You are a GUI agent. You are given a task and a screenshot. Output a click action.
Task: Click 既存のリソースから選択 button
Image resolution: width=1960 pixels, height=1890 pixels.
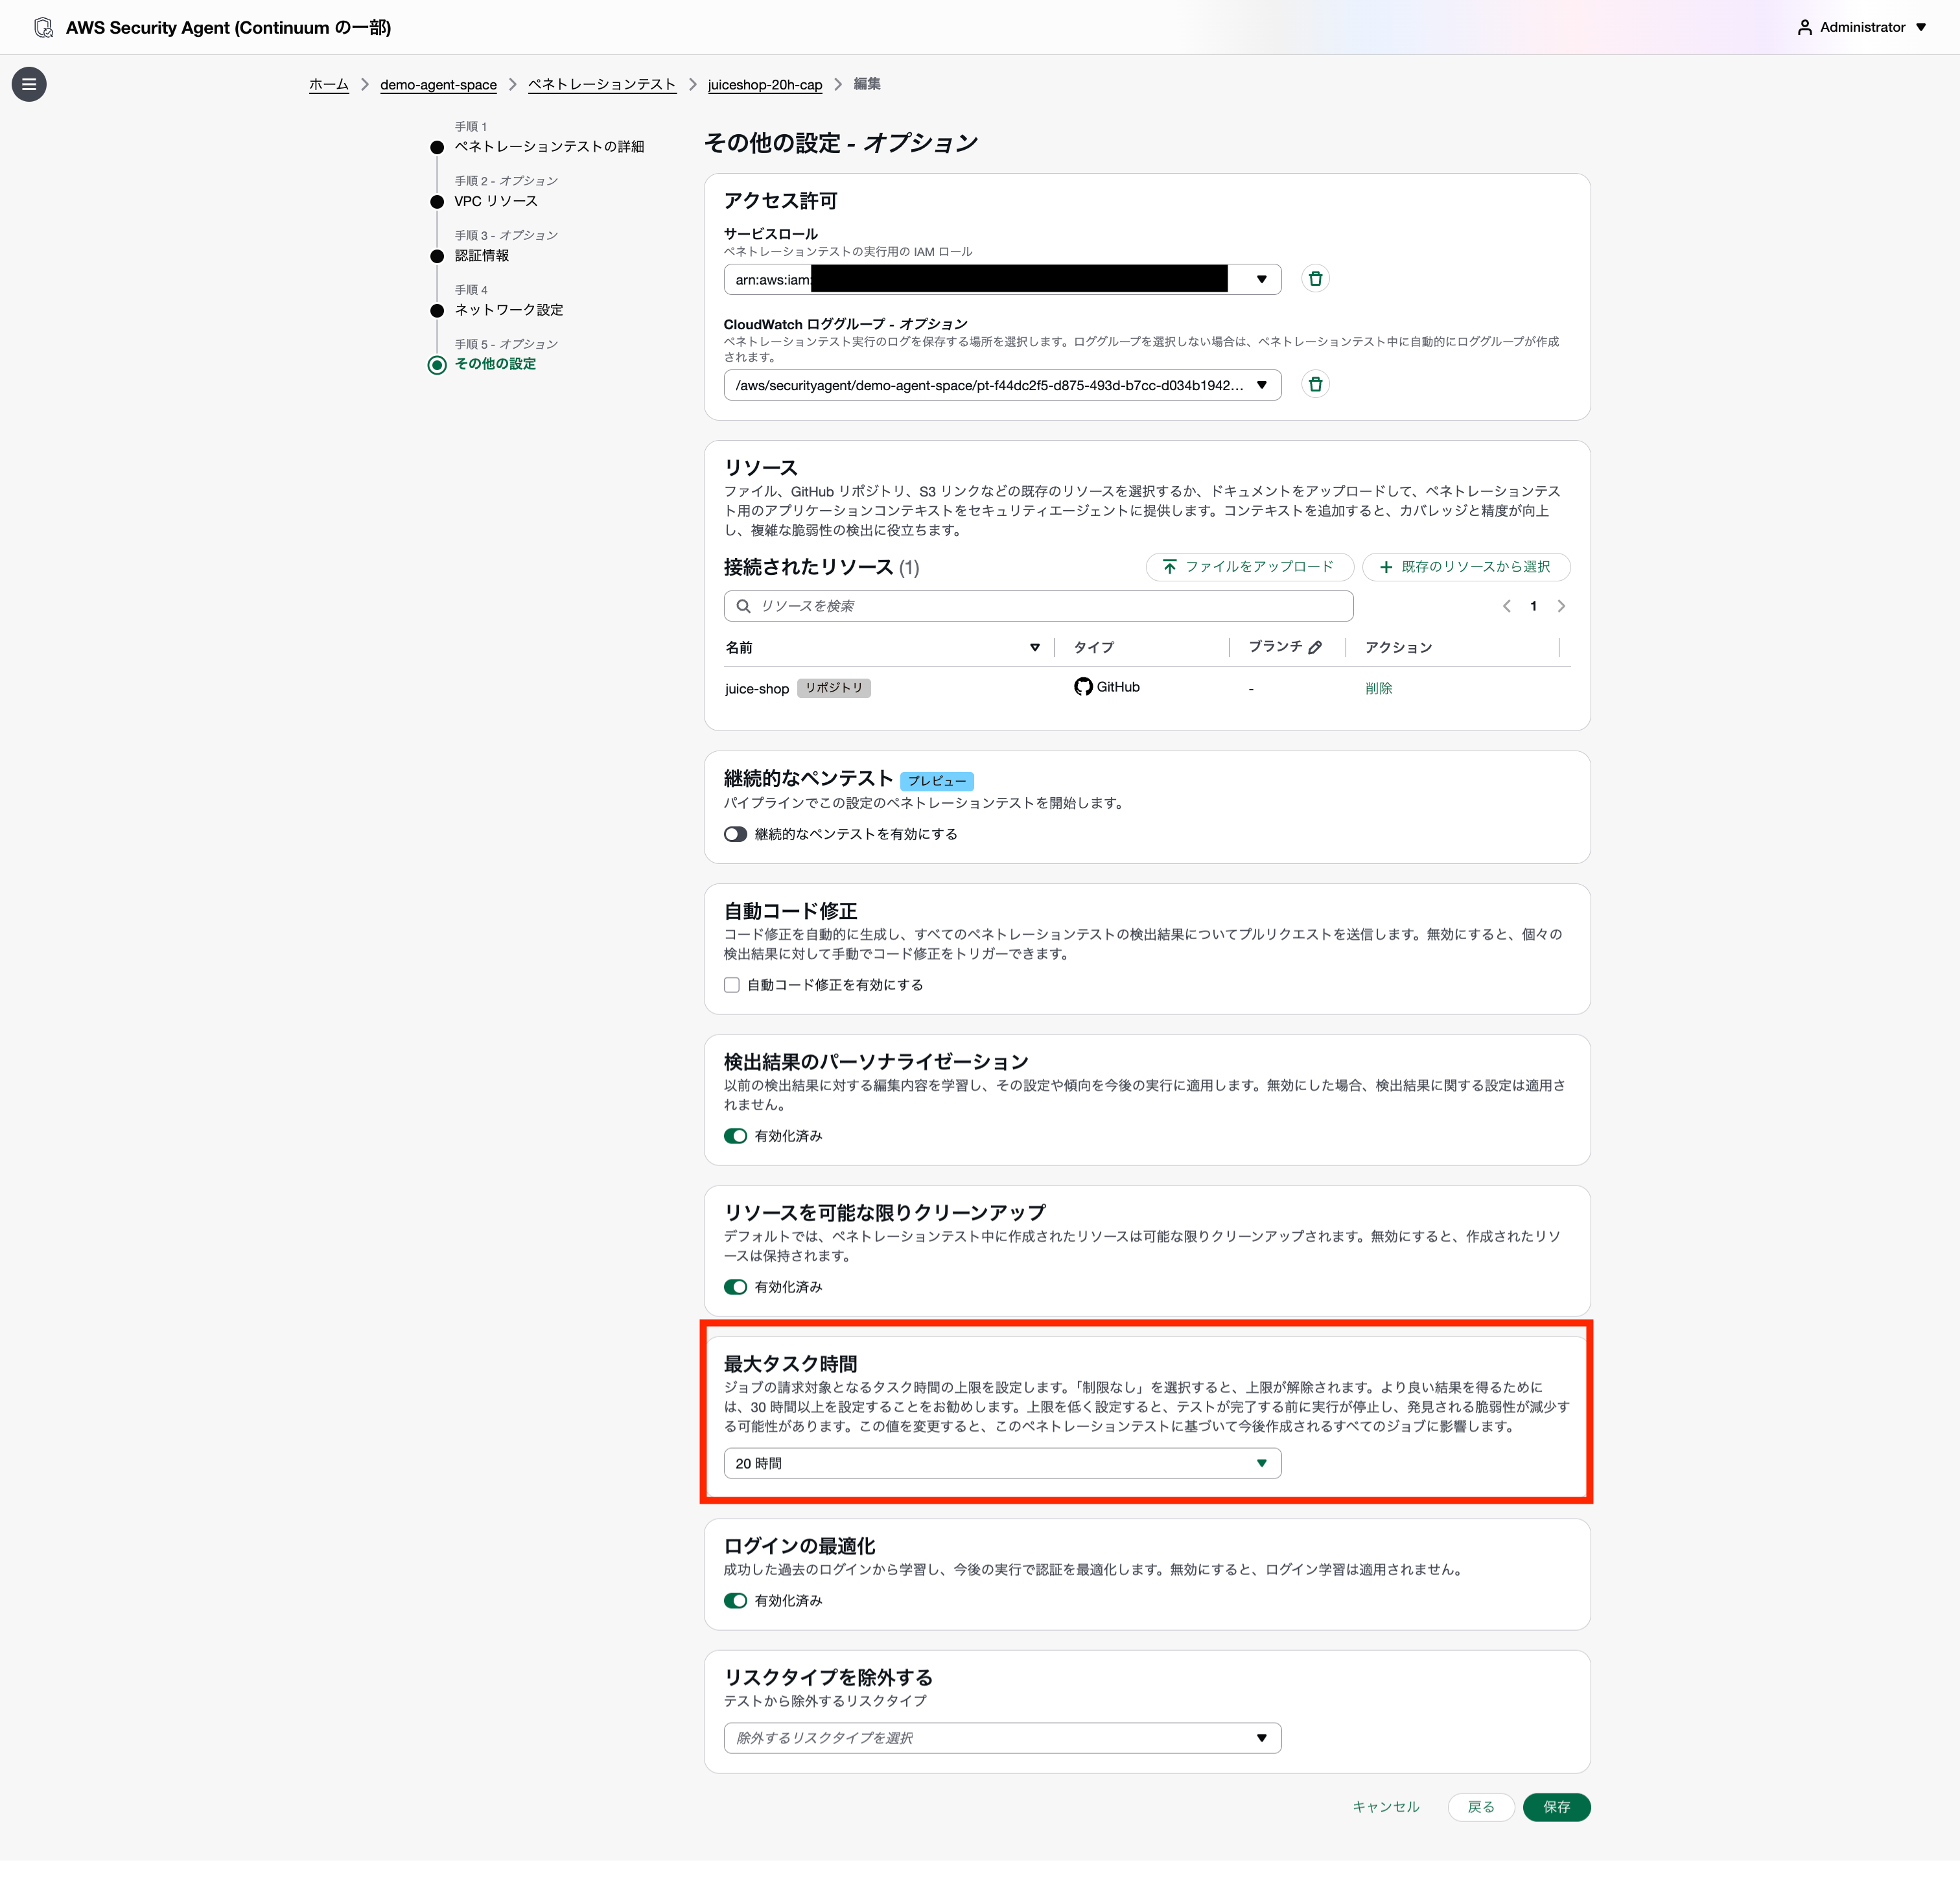[1466, 567]
